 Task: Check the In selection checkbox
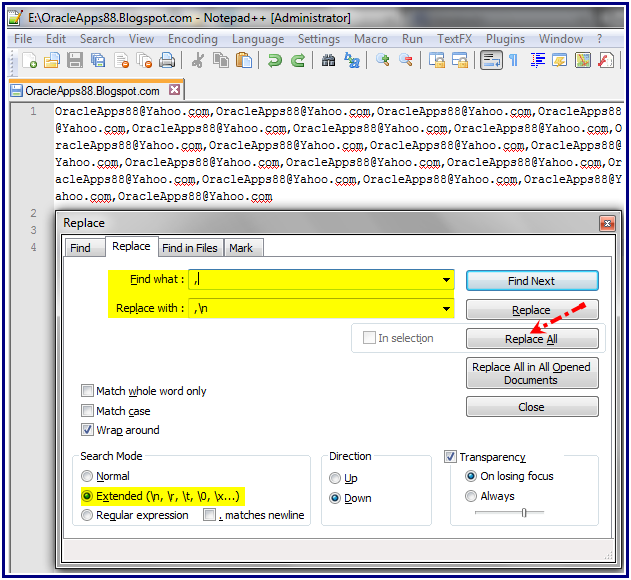[x=369, y=338]
